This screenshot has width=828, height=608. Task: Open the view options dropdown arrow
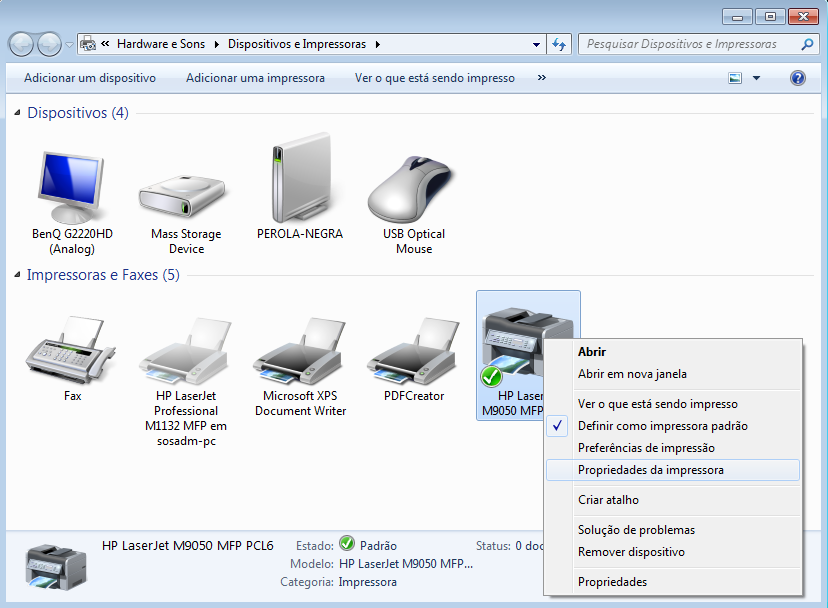756,78
